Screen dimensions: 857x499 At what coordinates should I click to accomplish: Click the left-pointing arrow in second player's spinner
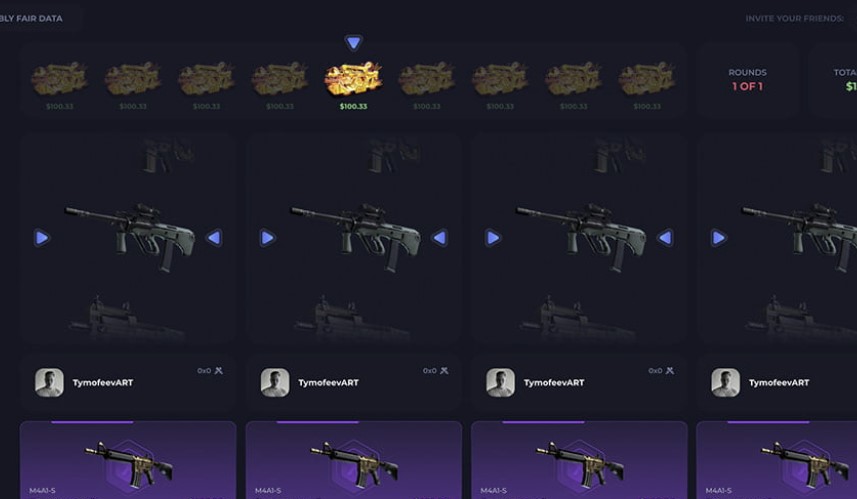tap(439, 238)
